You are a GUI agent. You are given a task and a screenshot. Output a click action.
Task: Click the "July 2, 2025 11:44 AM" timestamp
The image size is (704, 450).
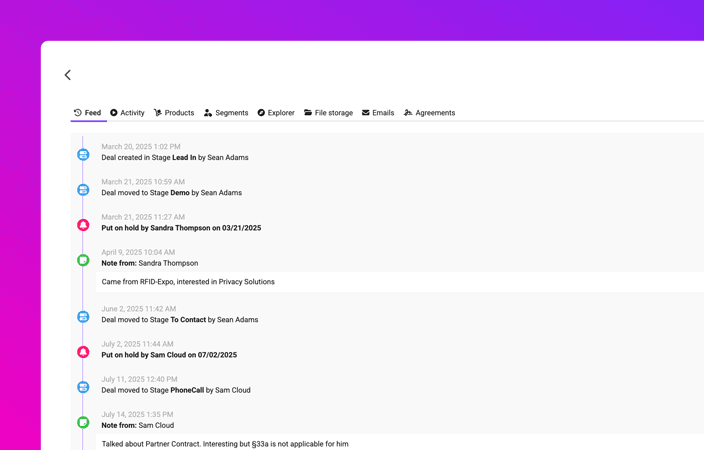tap(137, 344)
